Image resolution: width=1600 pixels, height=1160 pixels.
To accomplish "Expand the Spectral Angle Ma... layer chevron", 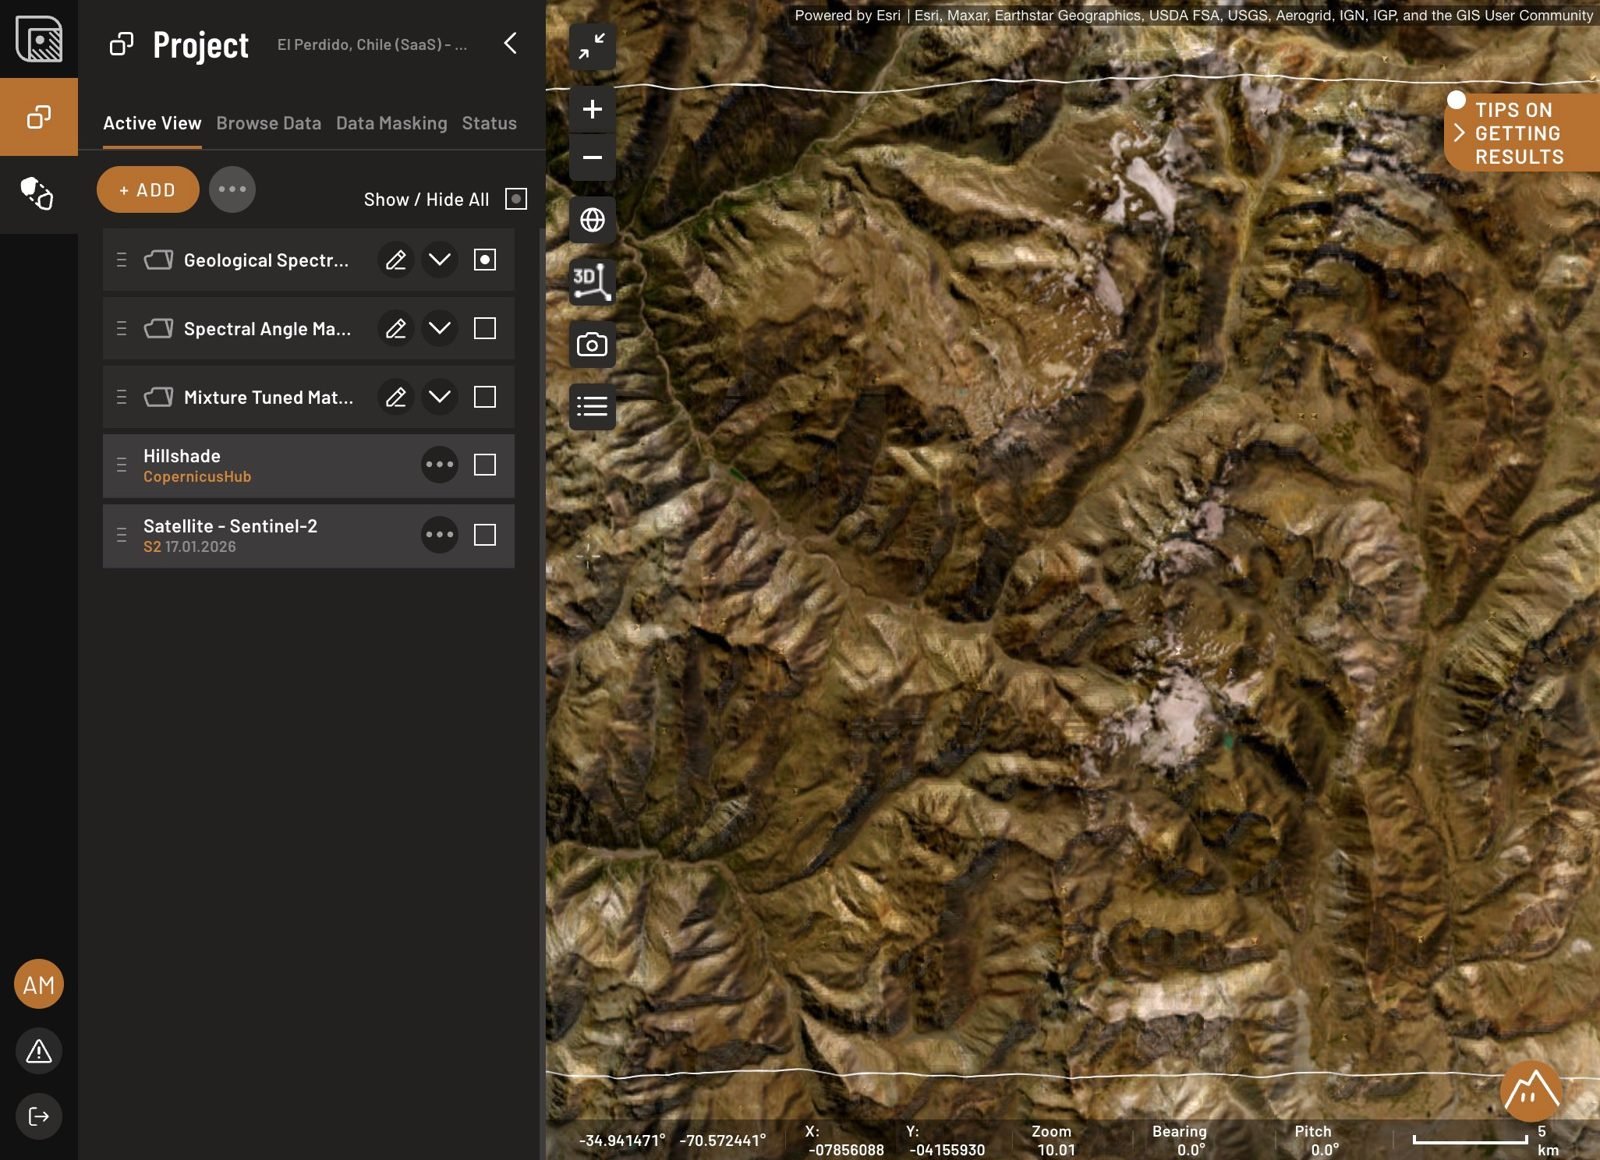I will pos(439,328).
